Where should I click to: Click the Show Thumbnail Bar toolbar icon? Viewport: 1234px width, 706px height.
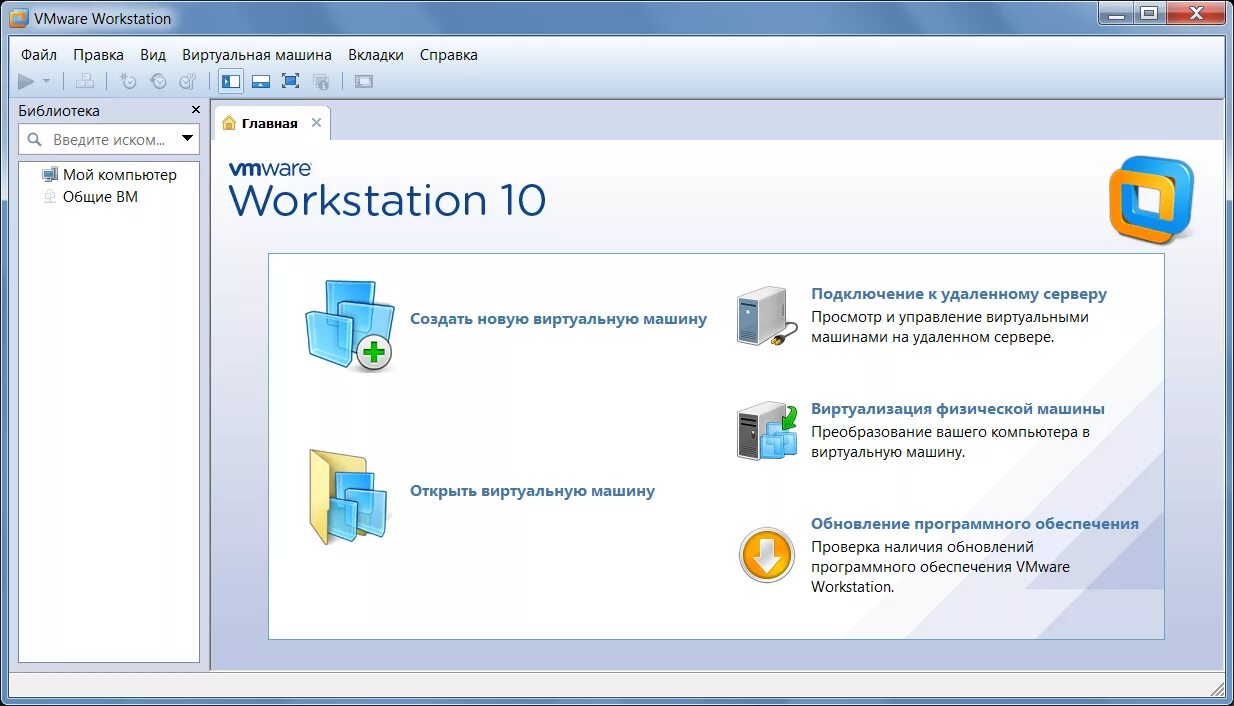tap(261, 81)
